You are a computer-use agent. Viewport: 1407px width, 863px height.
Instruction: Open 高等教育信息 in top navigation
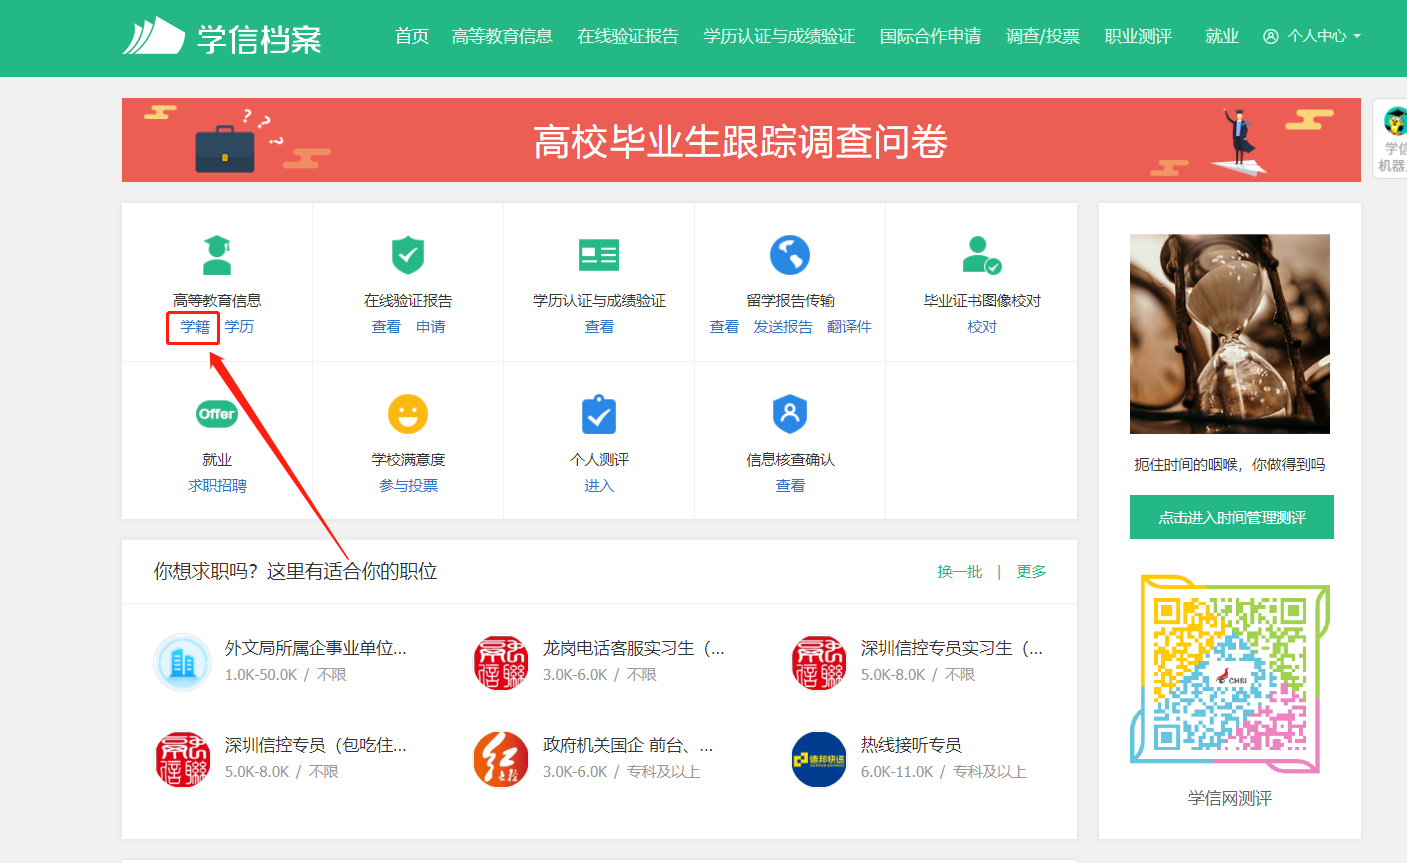tap(502, 36)
